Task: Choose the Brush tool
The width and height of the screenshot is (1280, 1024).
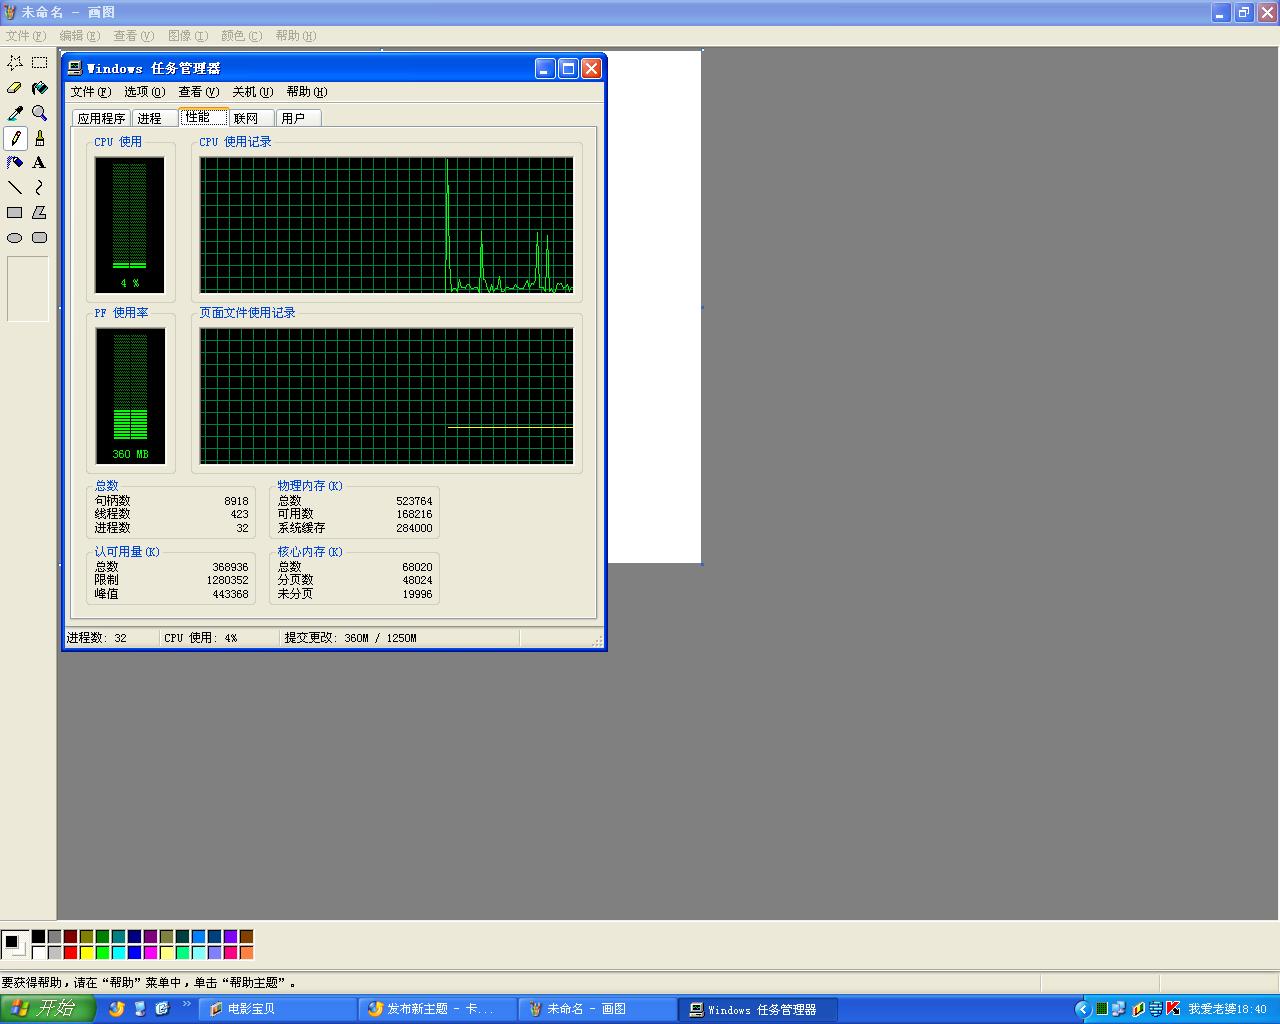Action: (40, 138)
